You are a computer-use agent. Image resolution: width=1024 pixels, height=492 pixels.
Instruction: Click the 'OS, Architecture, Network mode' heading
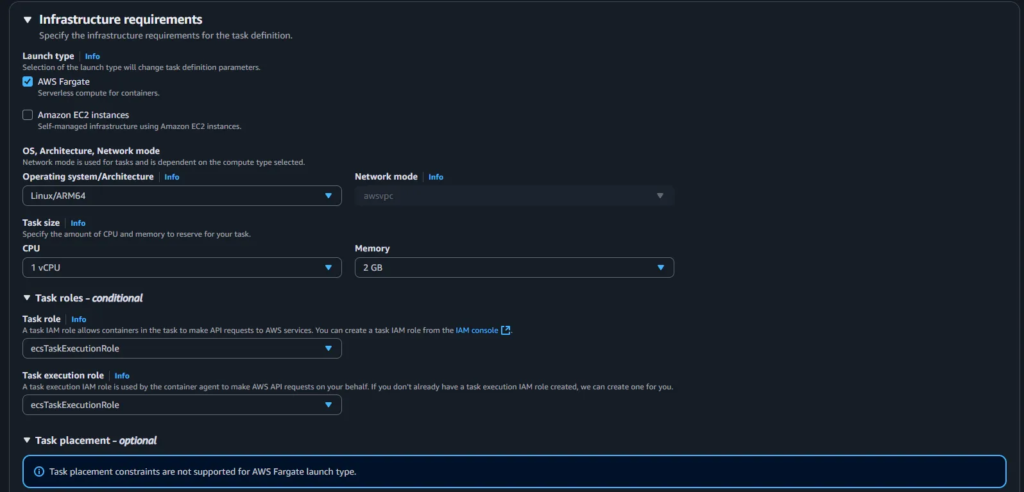point(91,151)
